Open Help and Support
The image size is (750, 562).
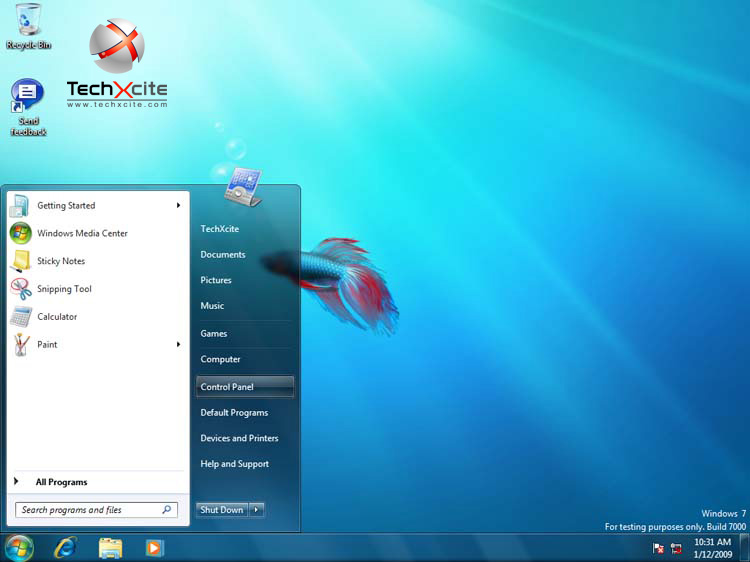tap(235, 464)
